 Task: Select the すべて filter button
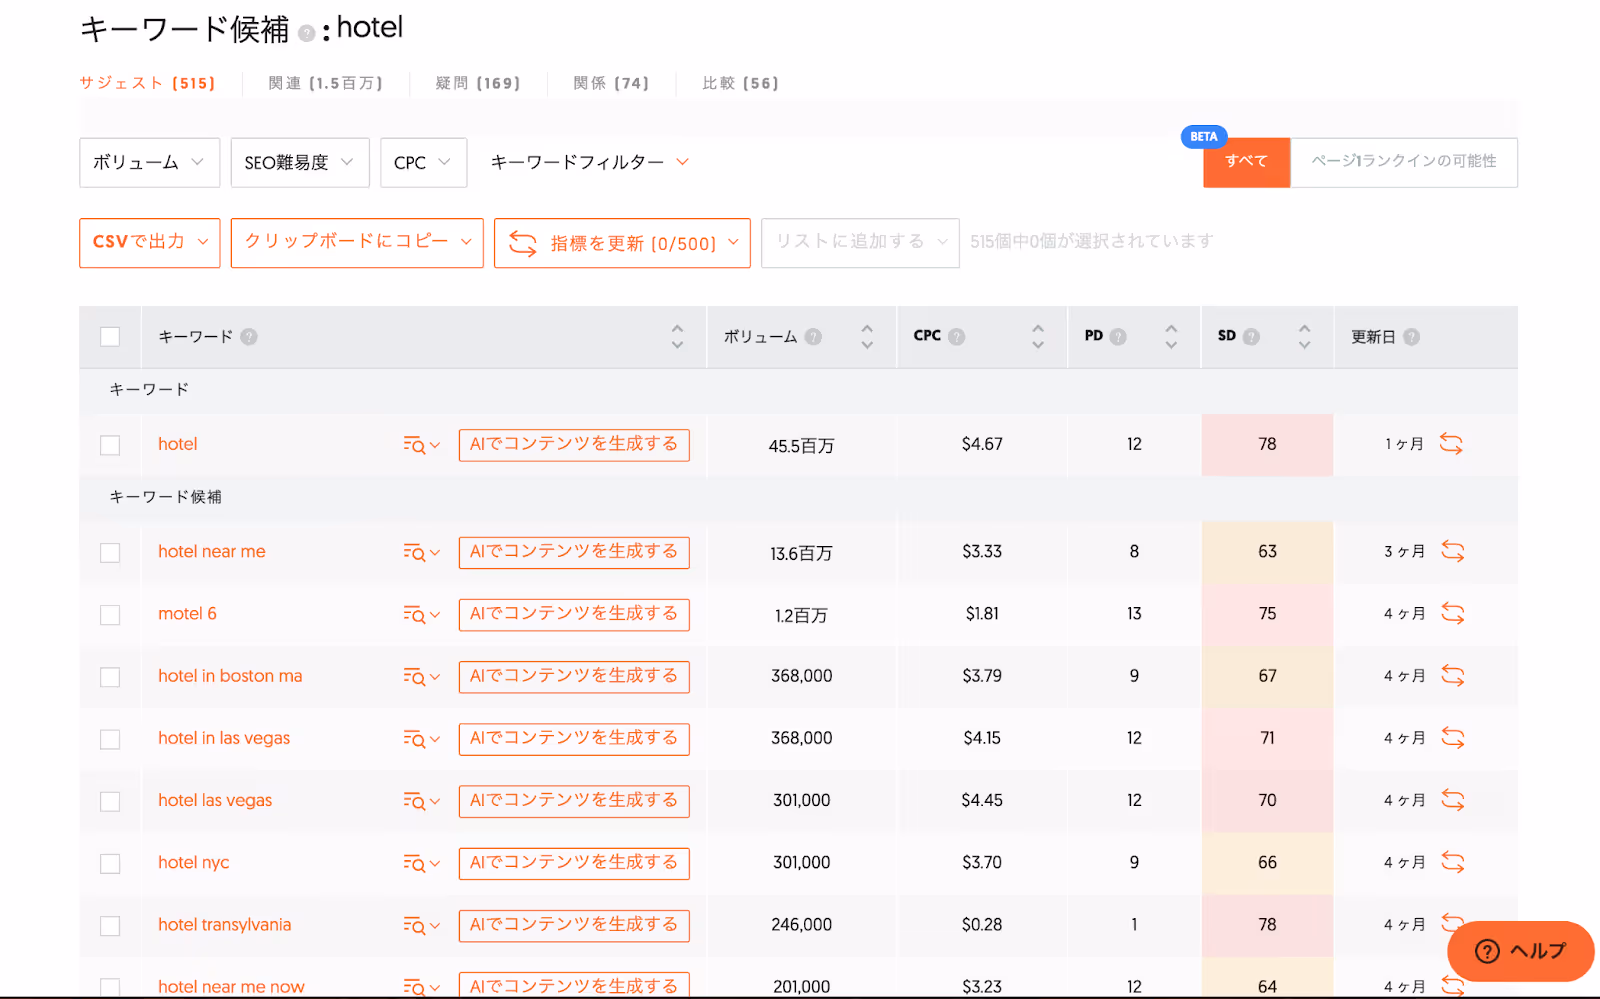click(1246, 162)
